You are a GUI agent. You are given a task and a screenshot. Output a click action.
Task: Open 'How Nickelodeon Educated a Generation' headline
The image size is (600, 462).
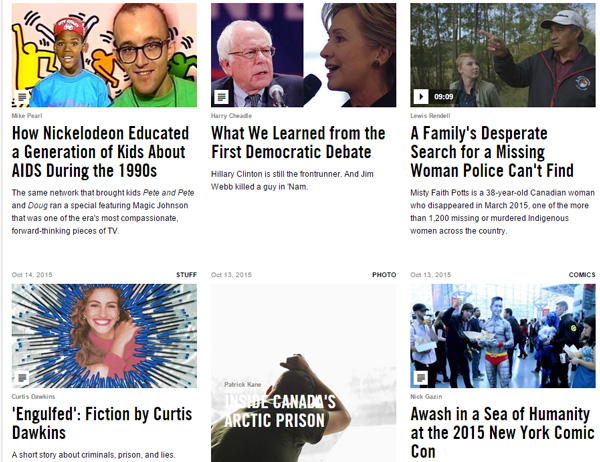coord(100,152)
